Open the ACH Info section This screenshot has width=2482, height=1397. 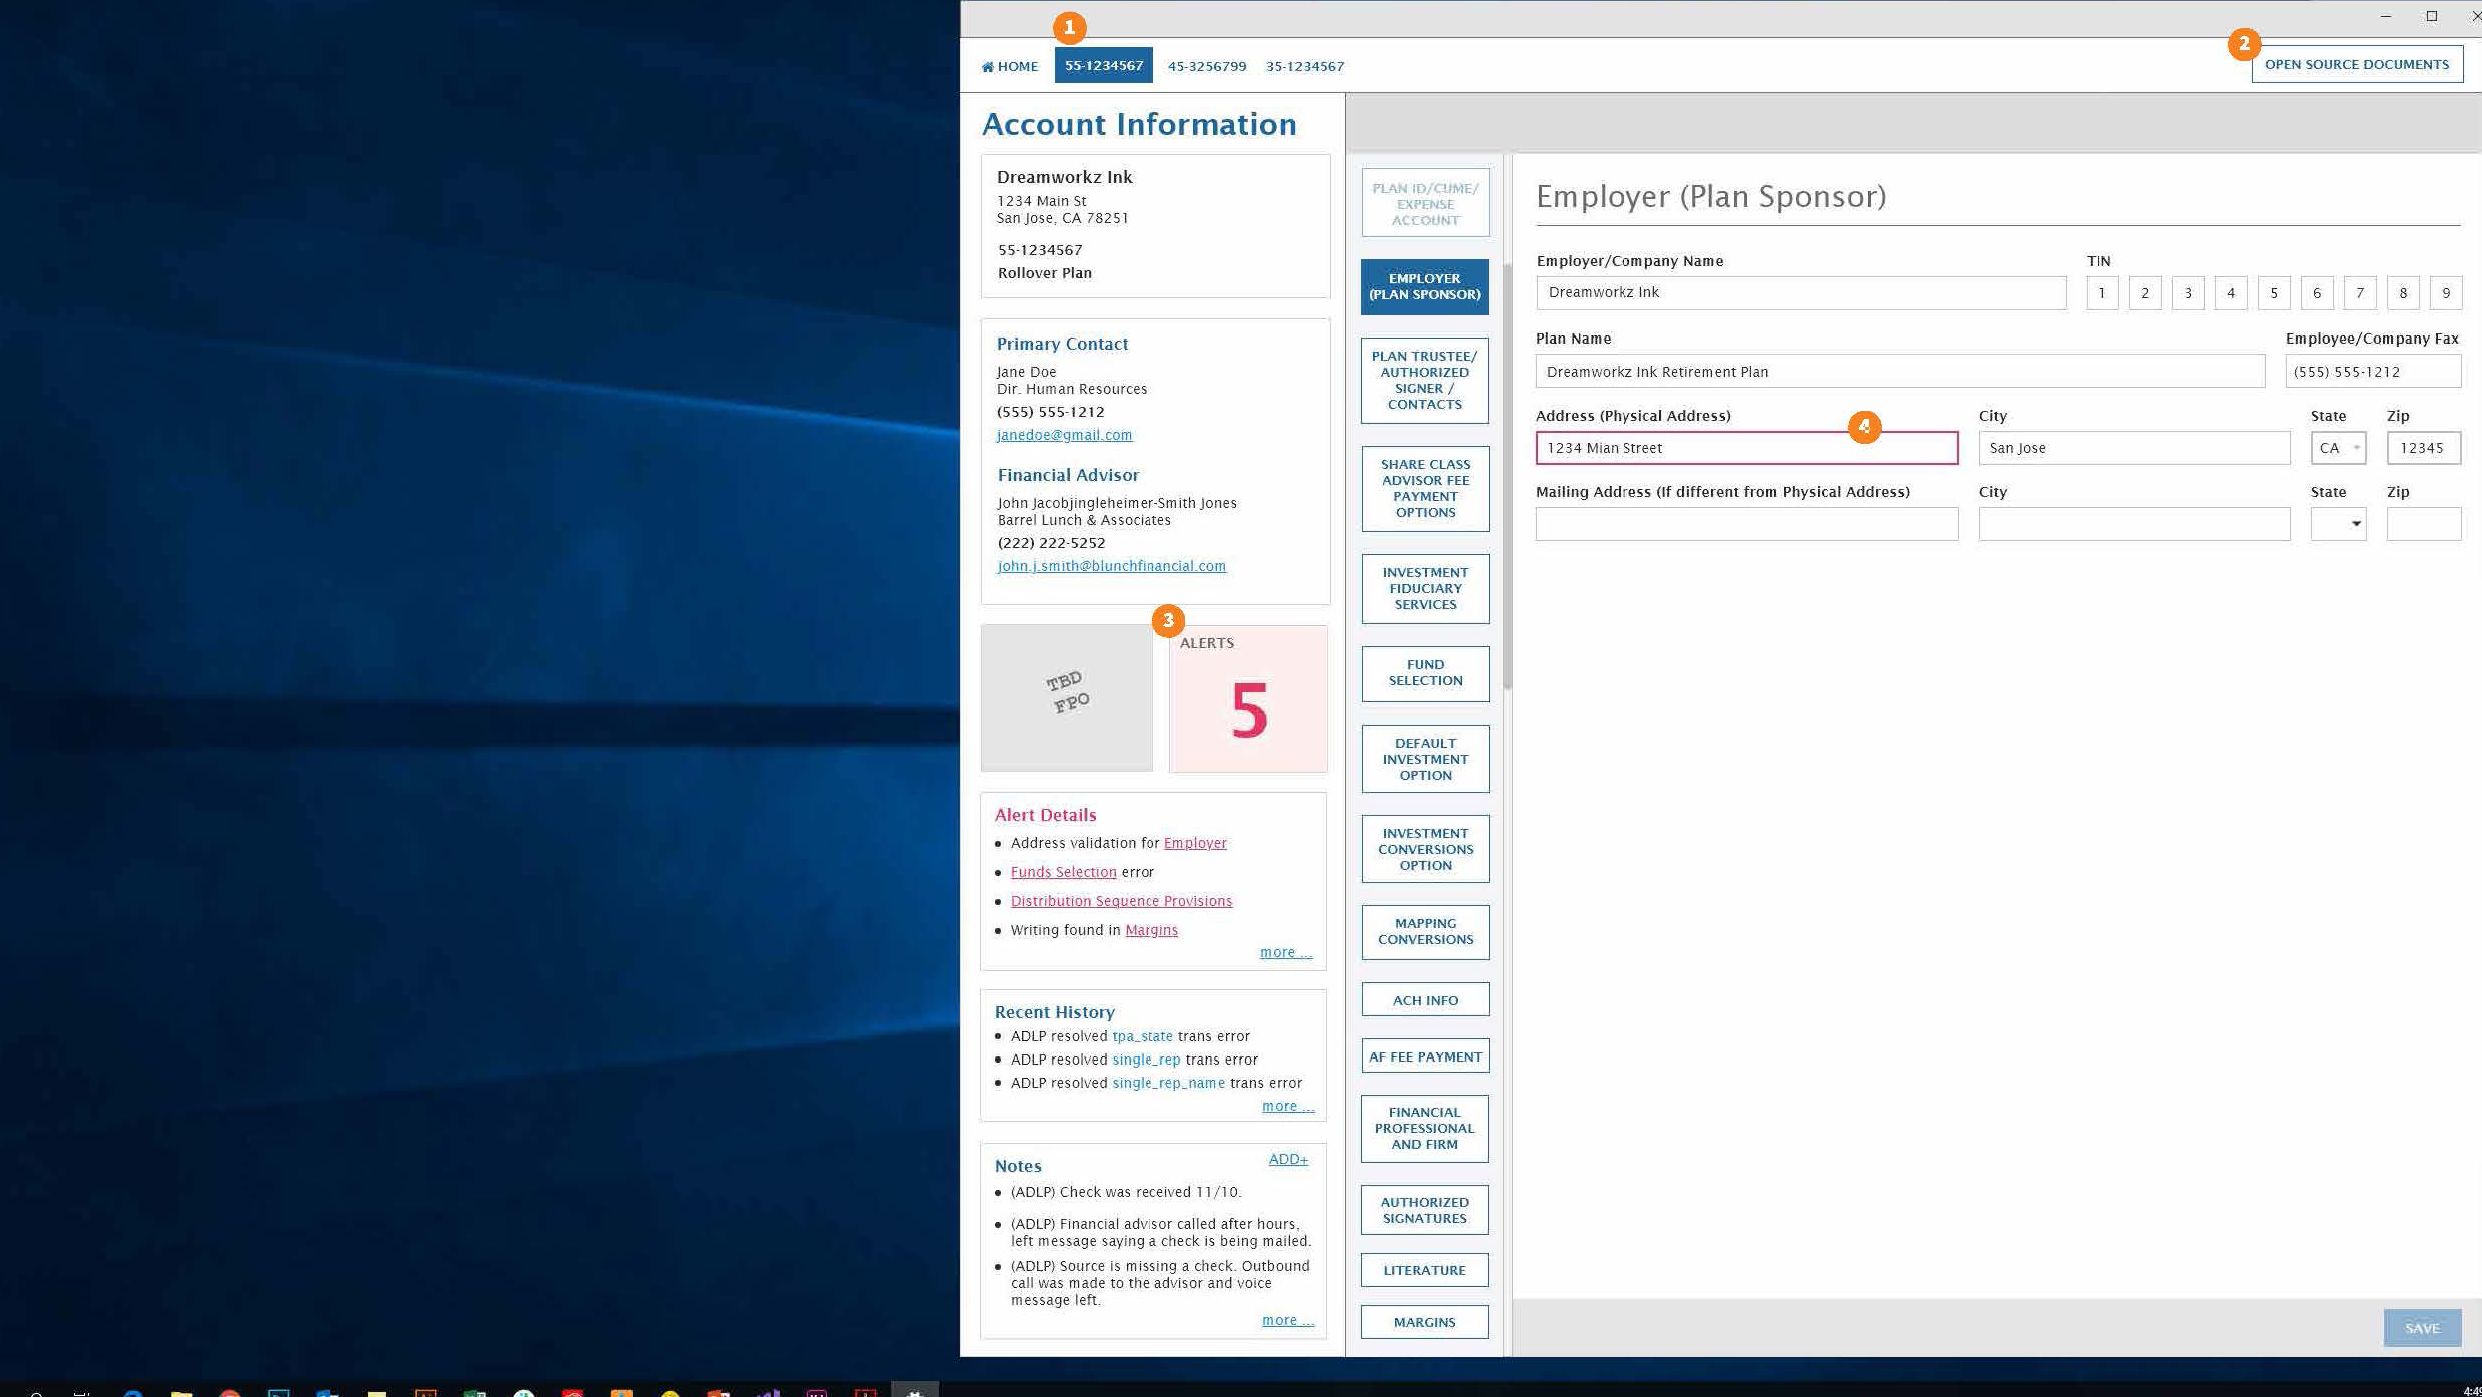1425,1000
